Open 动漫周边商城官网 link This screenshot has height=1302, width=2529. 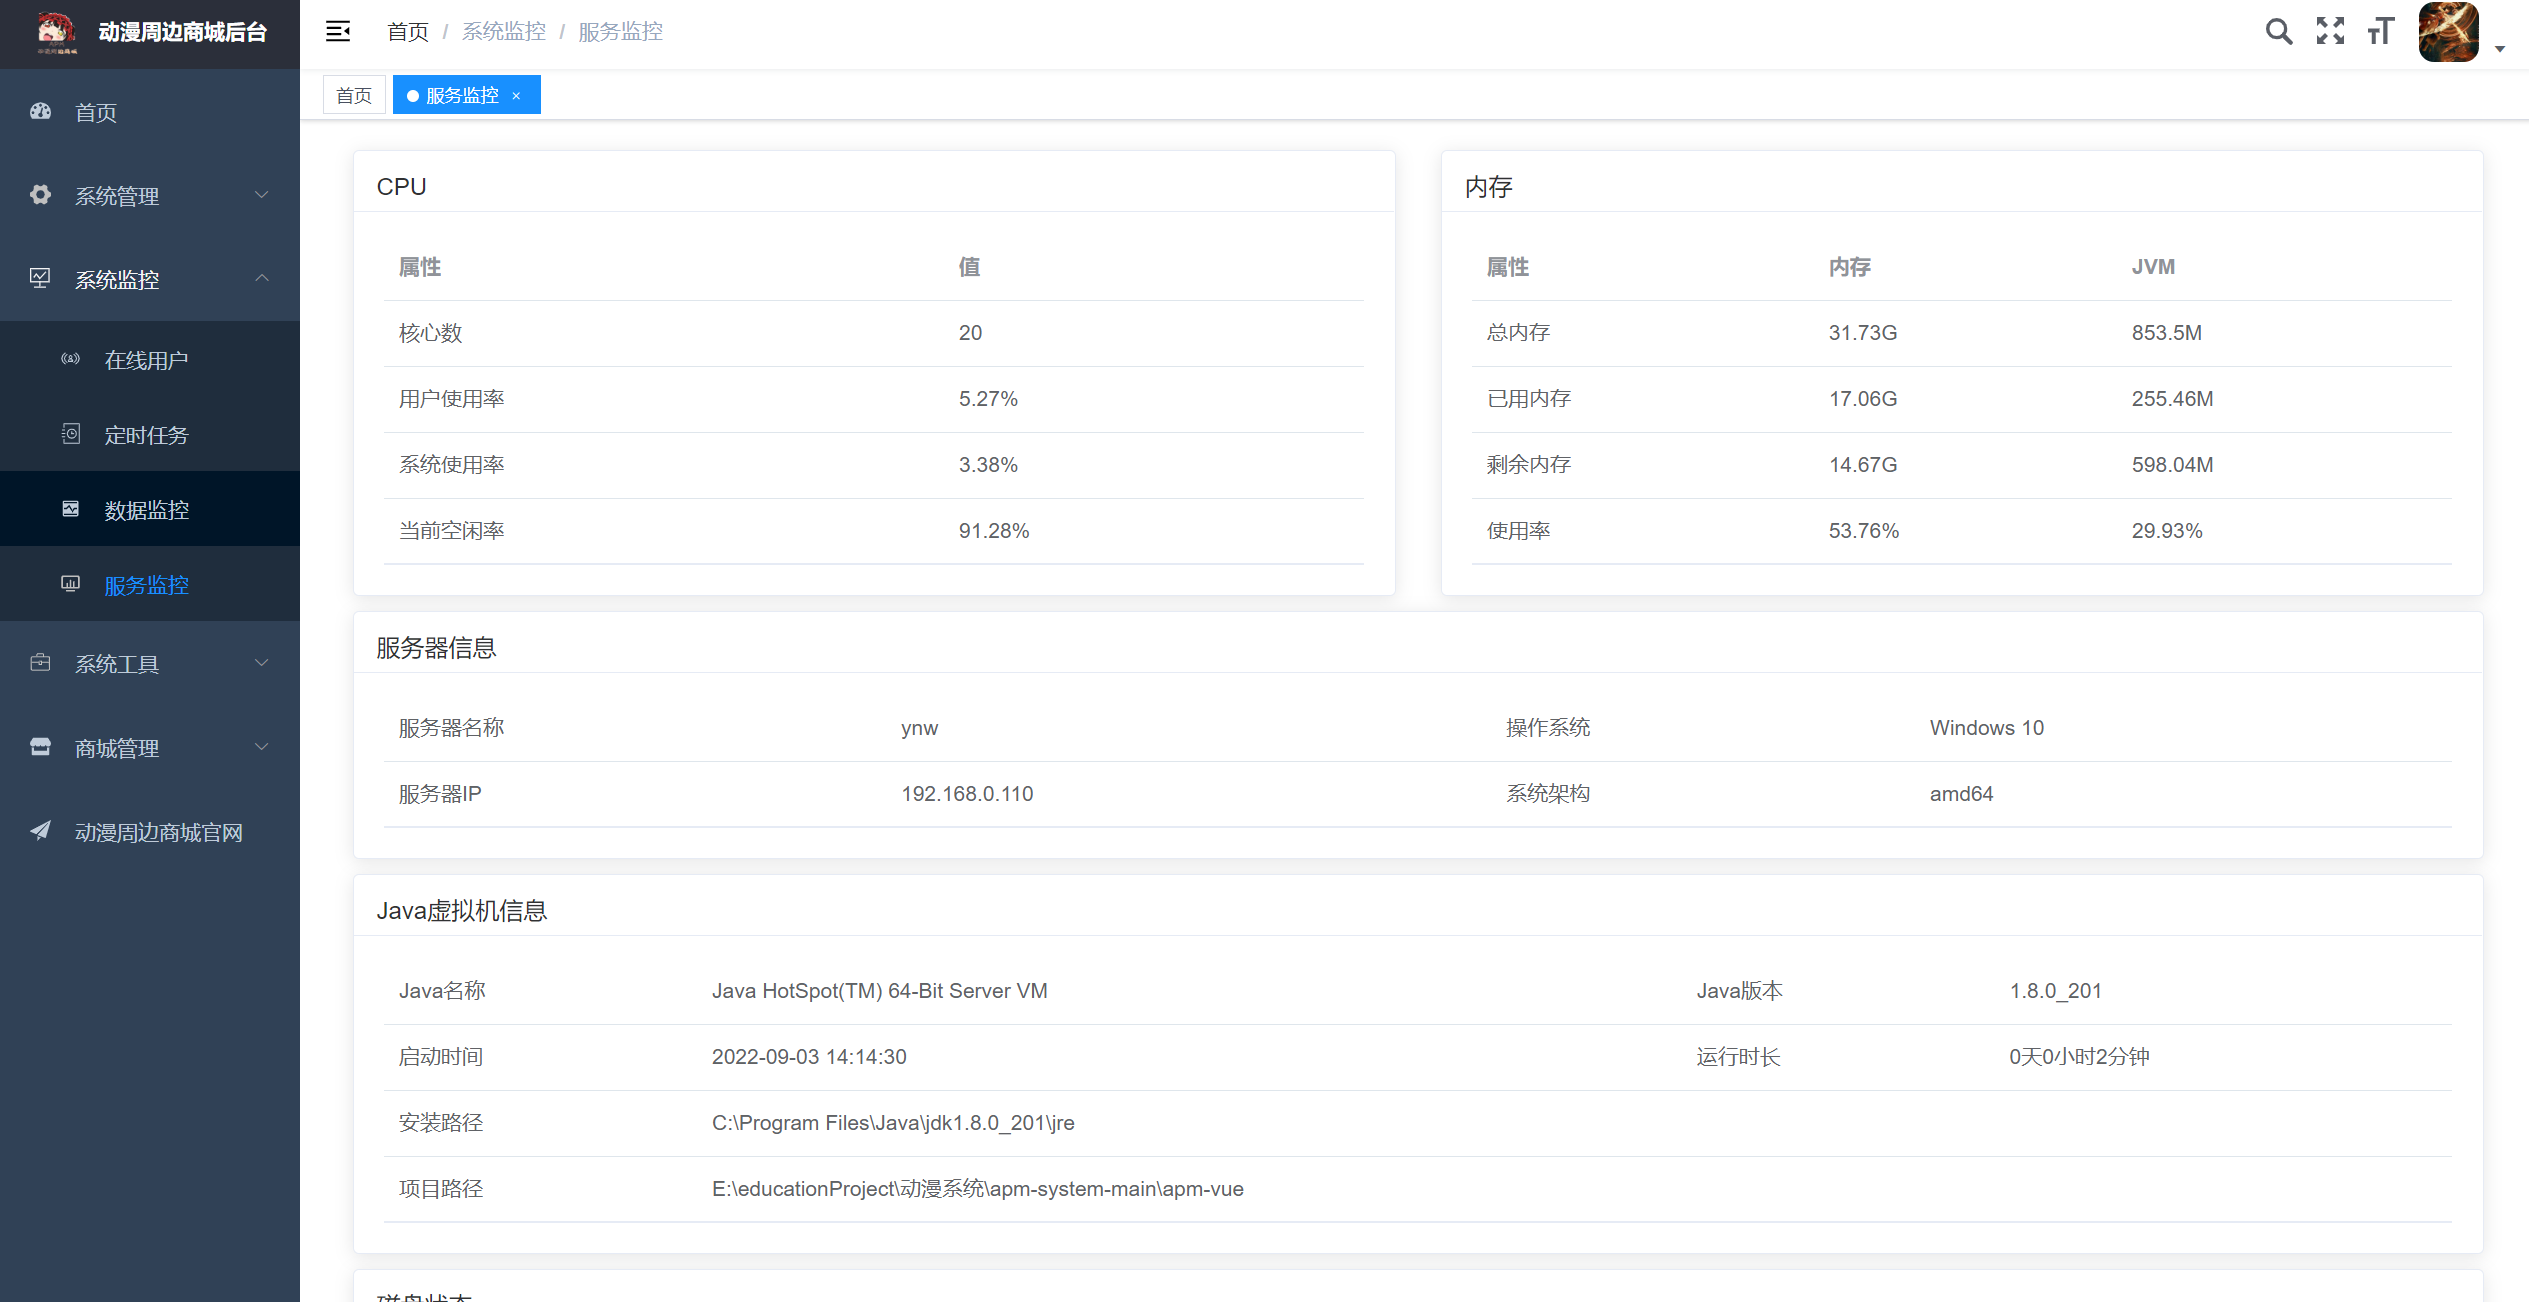tap(158, 832)
